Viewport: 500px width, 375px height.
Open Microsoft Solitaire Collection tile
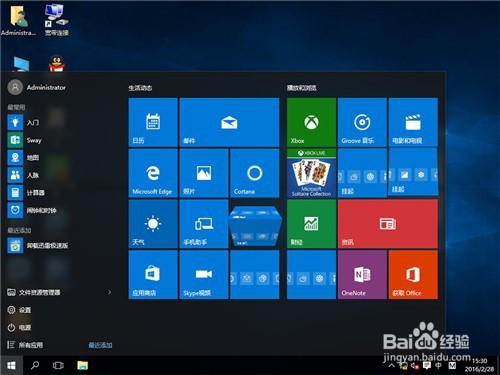[311, 173]
